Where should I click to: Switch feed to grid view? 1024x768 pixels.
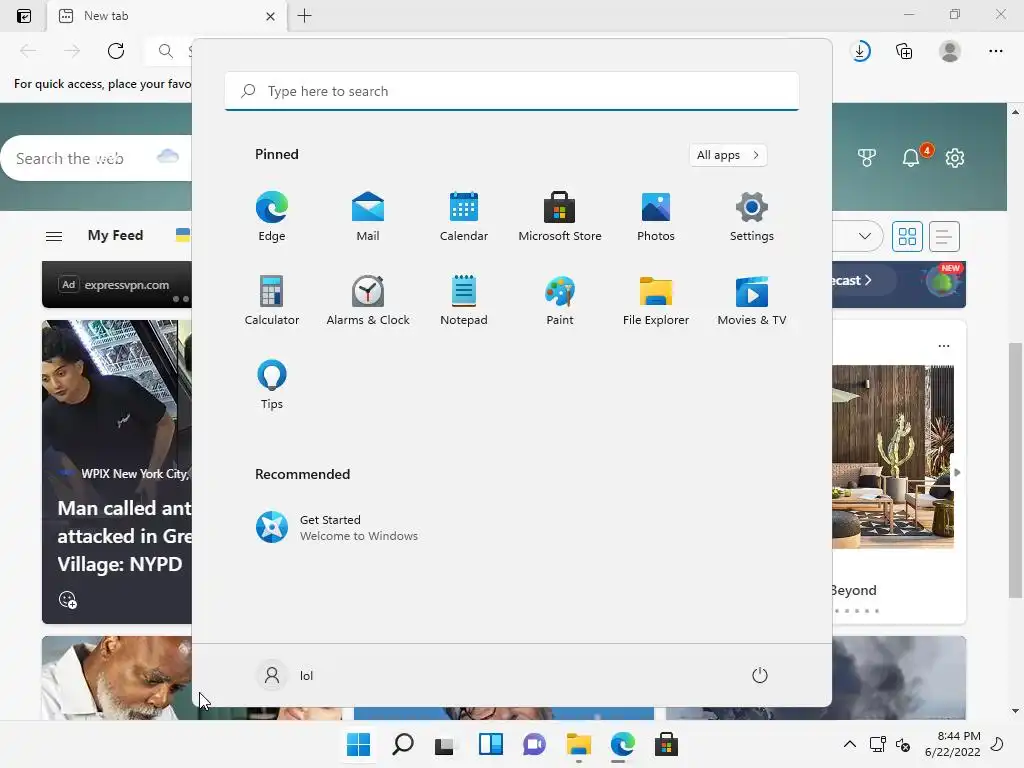tap(907, 236)
